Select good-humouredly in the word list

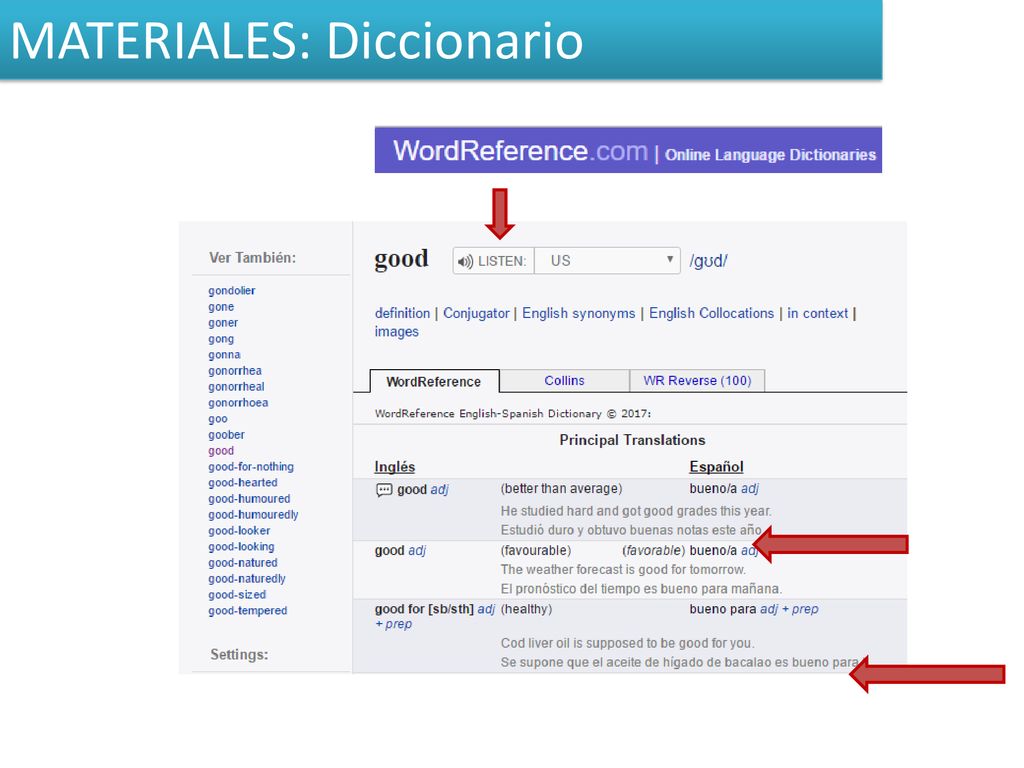tap(253, 515)
